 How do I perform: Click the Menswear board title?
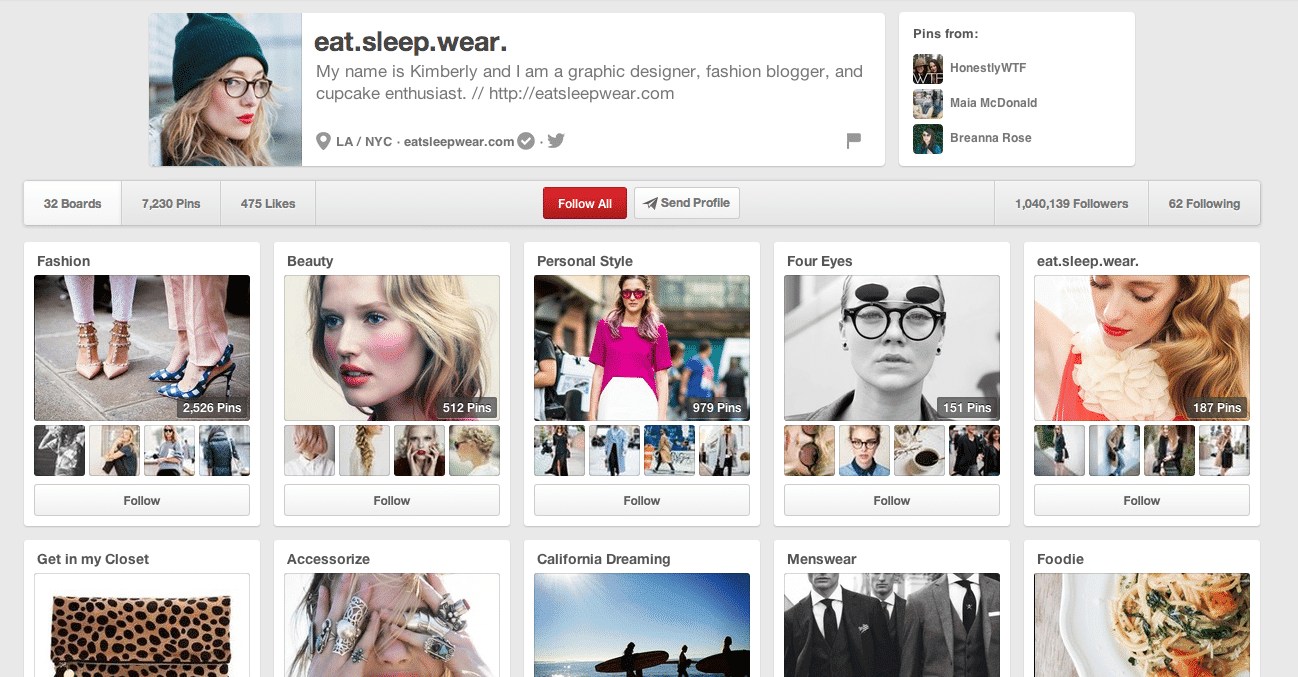(x=822, y=559)
